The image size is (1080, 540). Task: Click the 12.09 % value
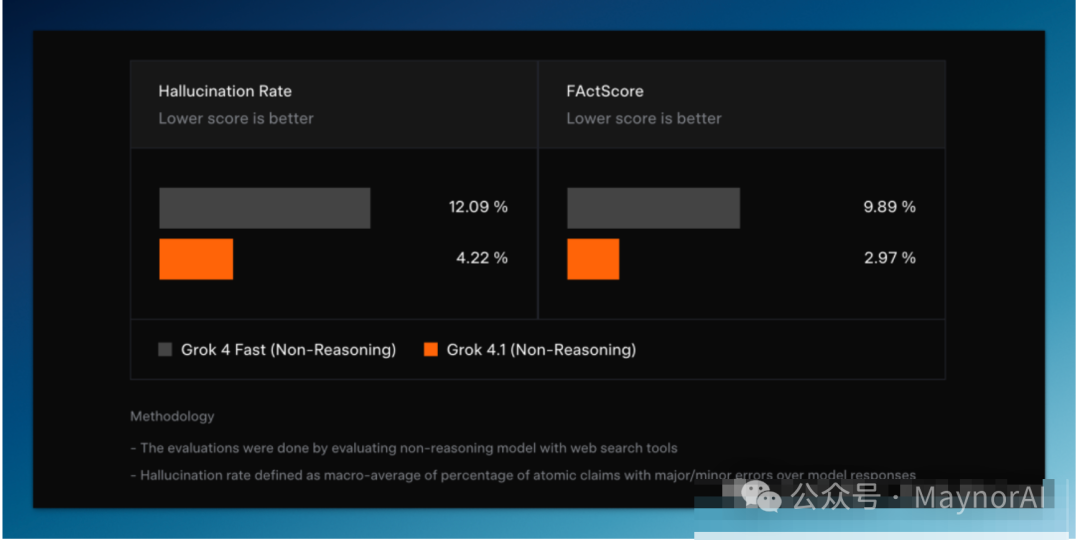tap(478, 207)
